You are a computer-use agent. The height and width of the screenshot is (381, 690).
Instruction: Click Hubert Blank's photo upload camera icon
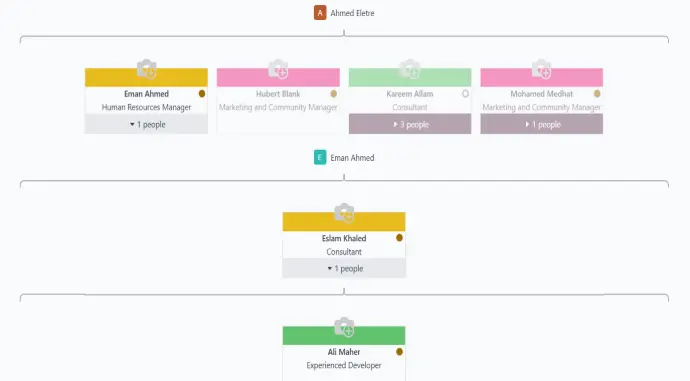[x=278, y=69]
